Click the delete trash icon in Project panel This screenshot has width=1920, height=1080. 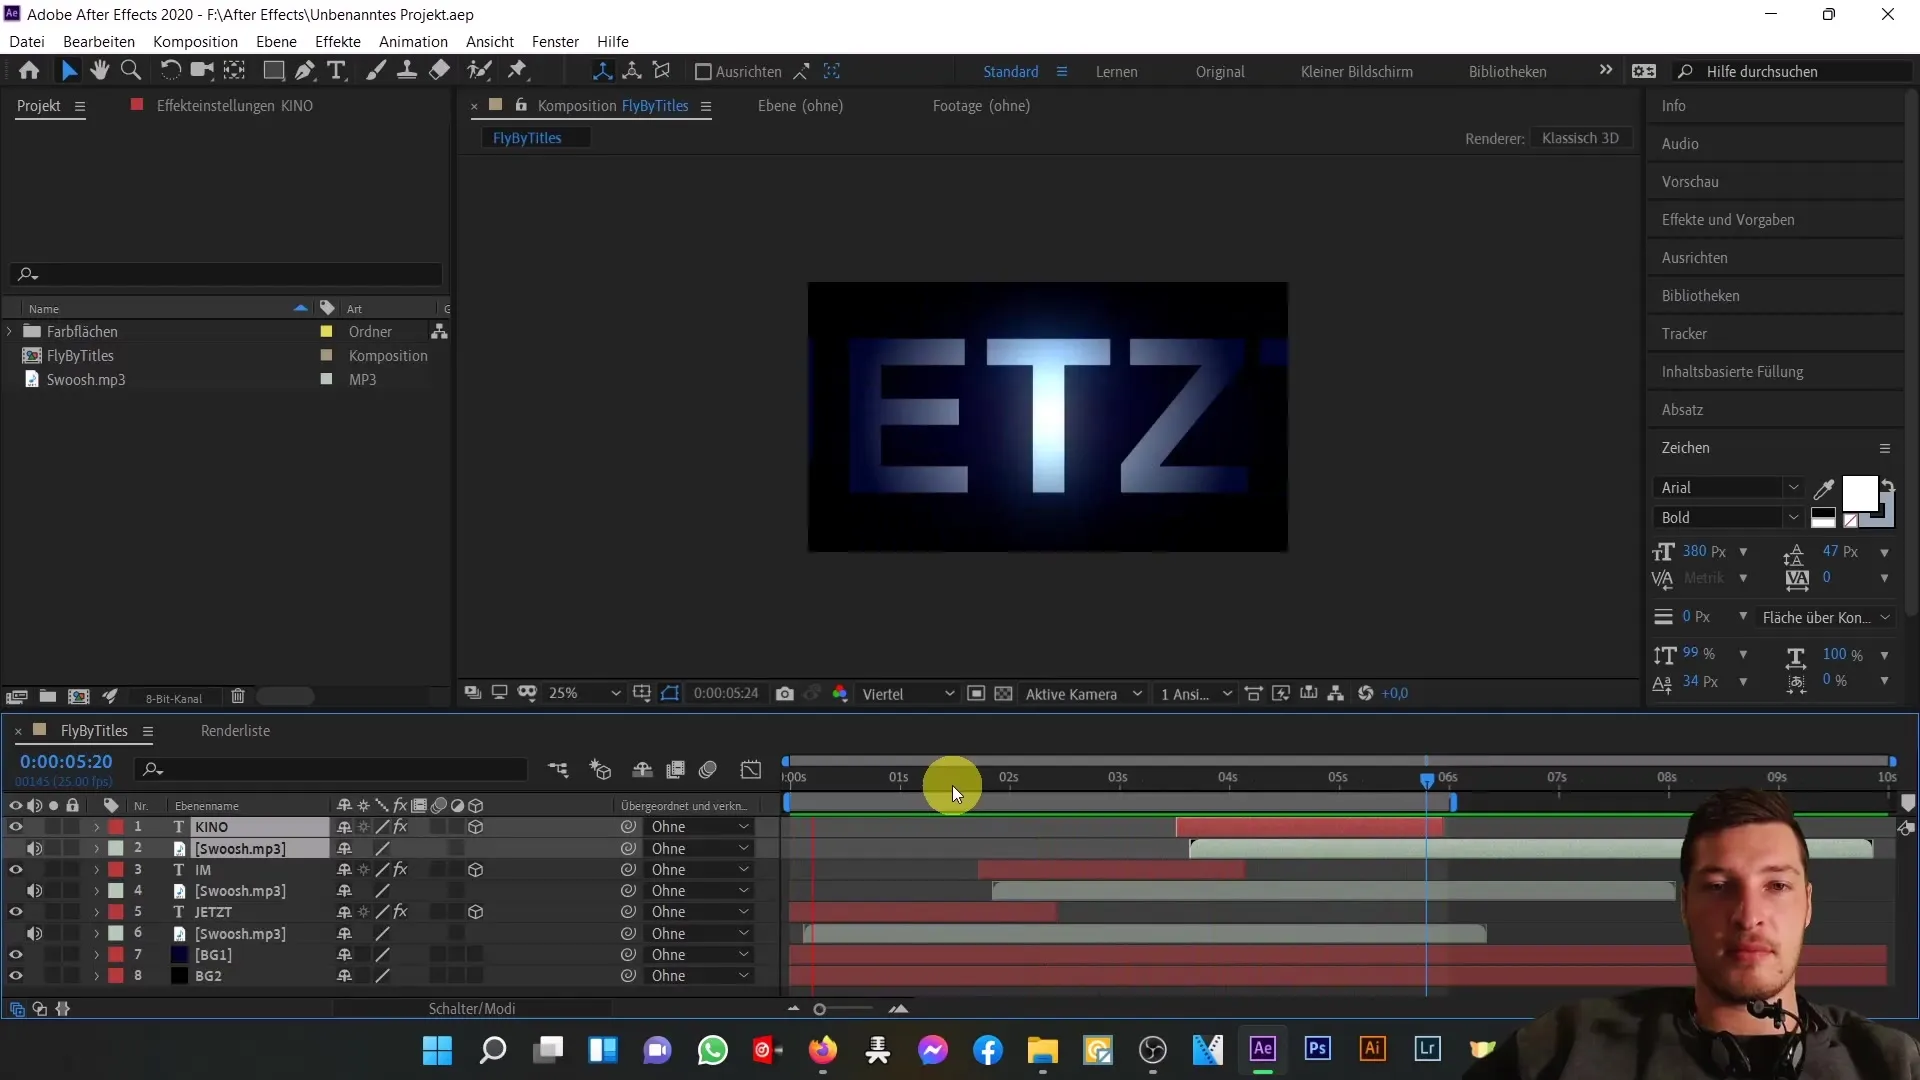coord(238,696)
